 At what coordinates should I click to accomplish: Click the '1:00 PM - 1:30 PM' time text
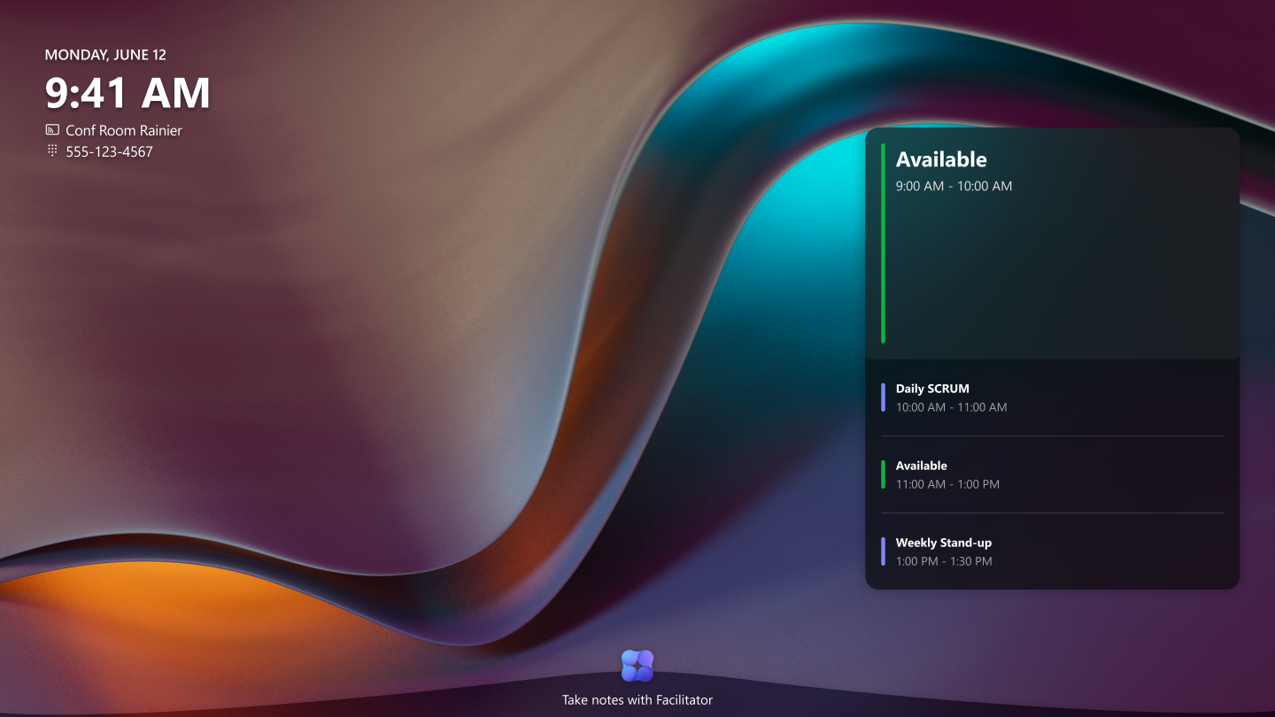coord(944,561)
